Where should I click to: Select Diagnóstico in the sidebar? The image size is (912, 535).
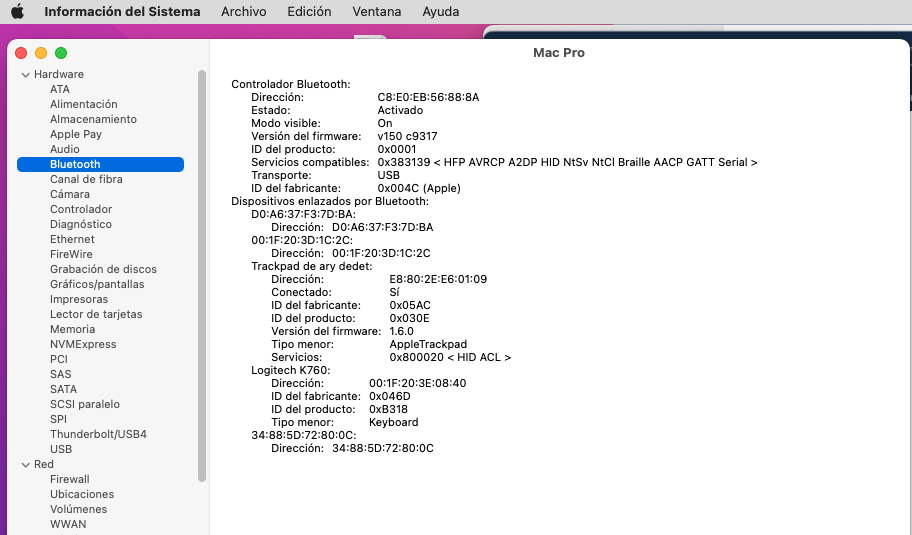coord(81,224)
